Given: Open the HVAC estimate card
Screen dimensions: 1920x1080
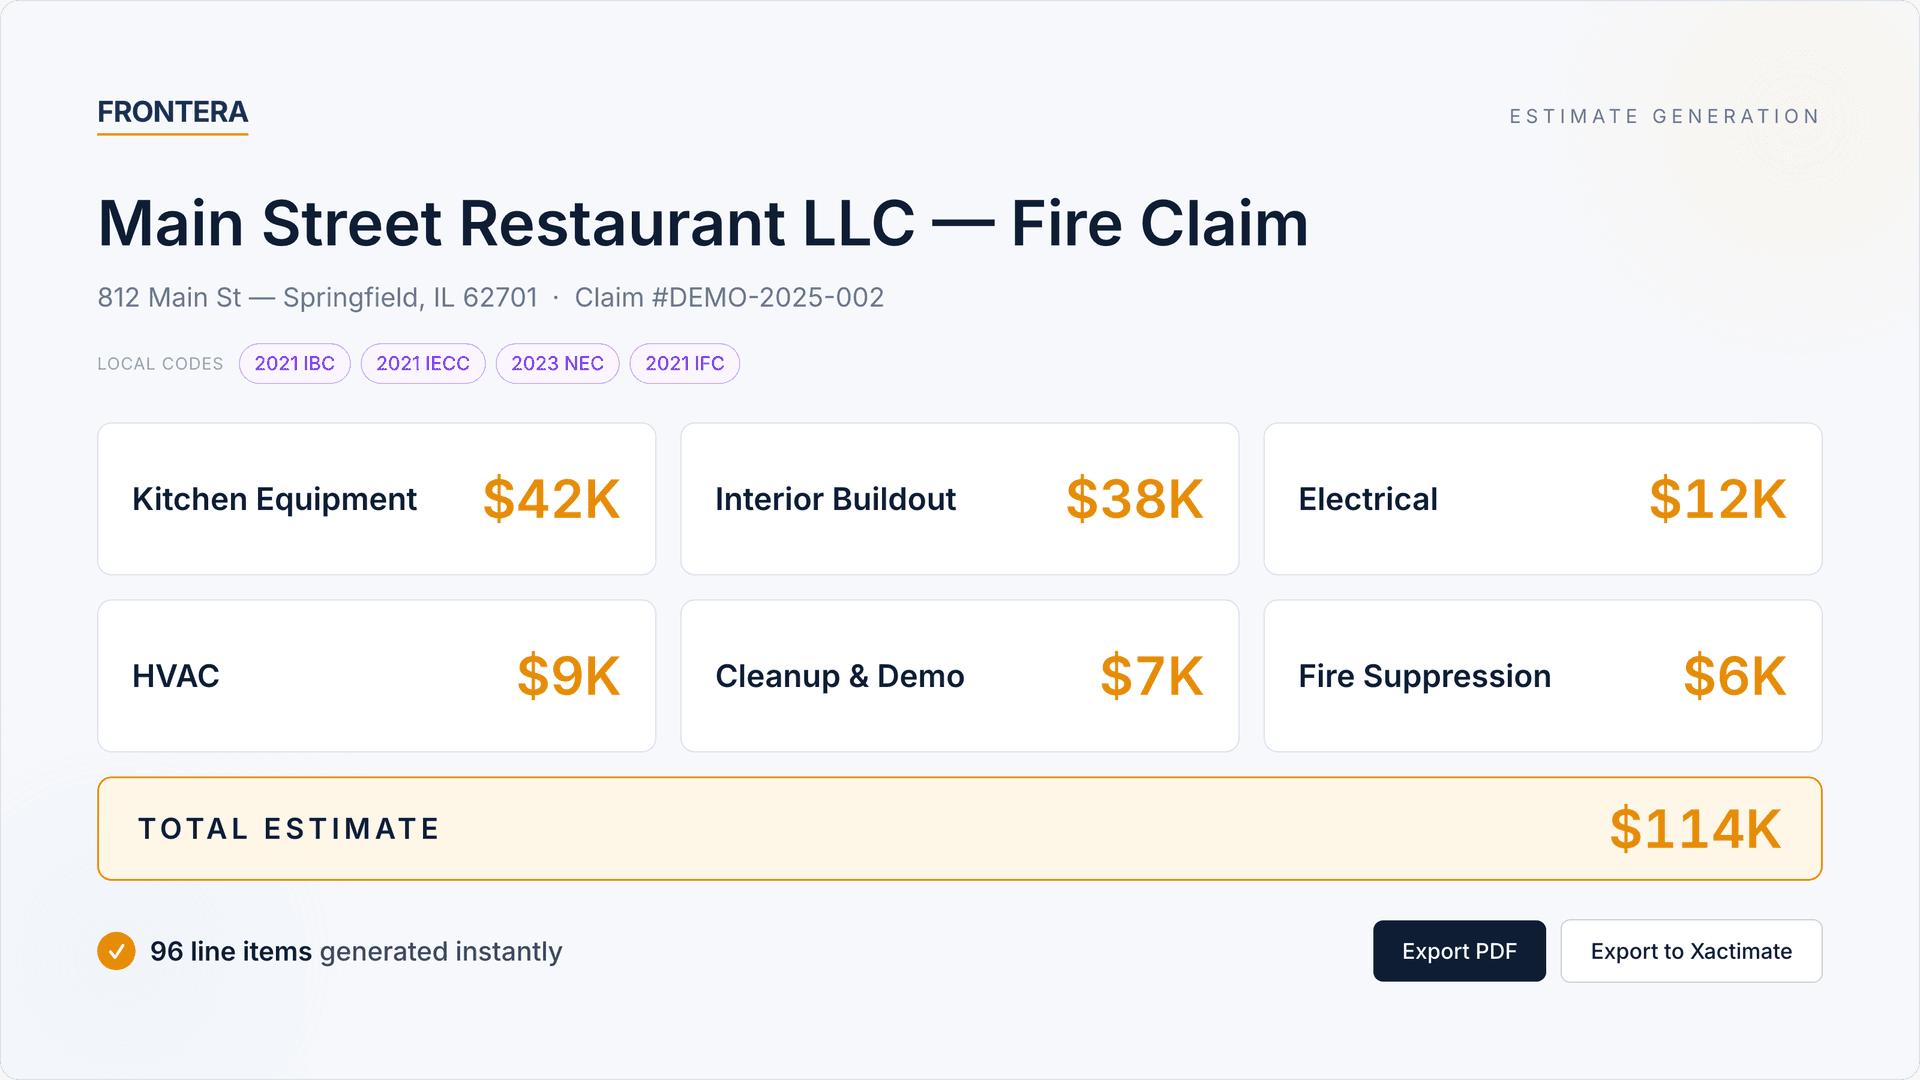Looking at the screenshot, I should click(376, 675).
